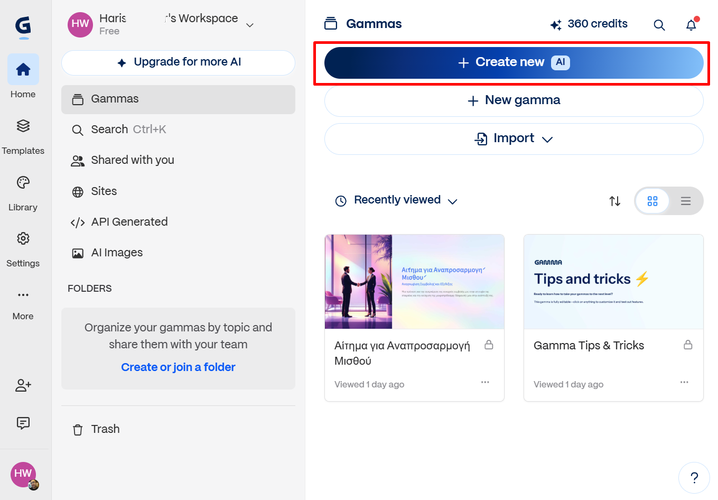Open AI Images in sidebar
The height and width of the screenshot is (500, 718).
(116, 253)
